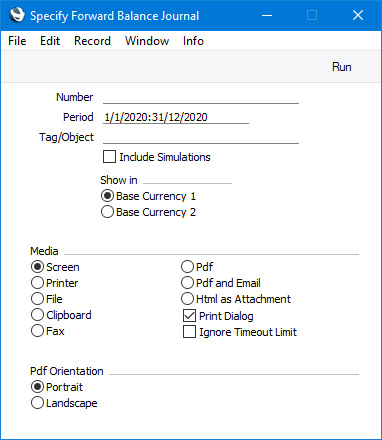Image resolution: width=382 pixels, height=440 pixels.
Task: Choose Screen as media output
Action: pos(37,267)
